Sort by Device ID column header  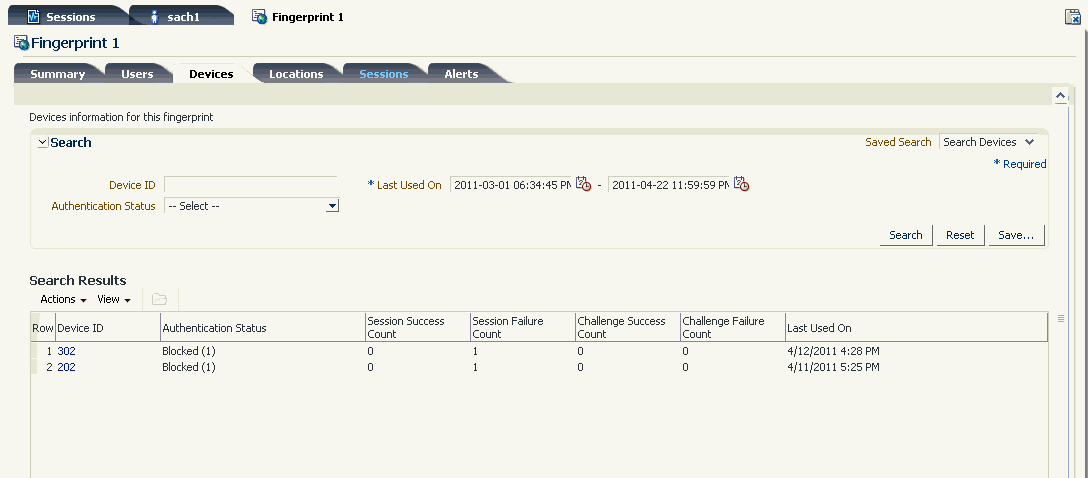[108, 327]
